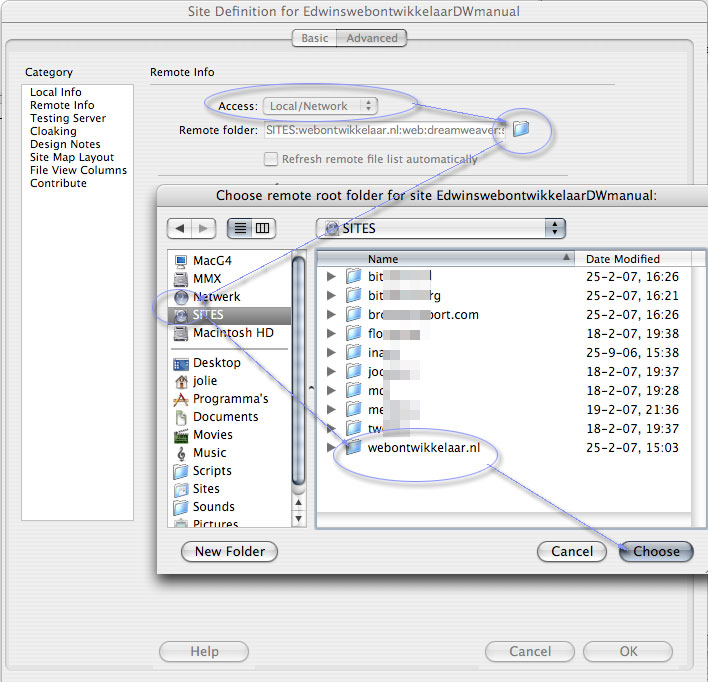Select SITES volume in sidebar

tap(229, 315)
